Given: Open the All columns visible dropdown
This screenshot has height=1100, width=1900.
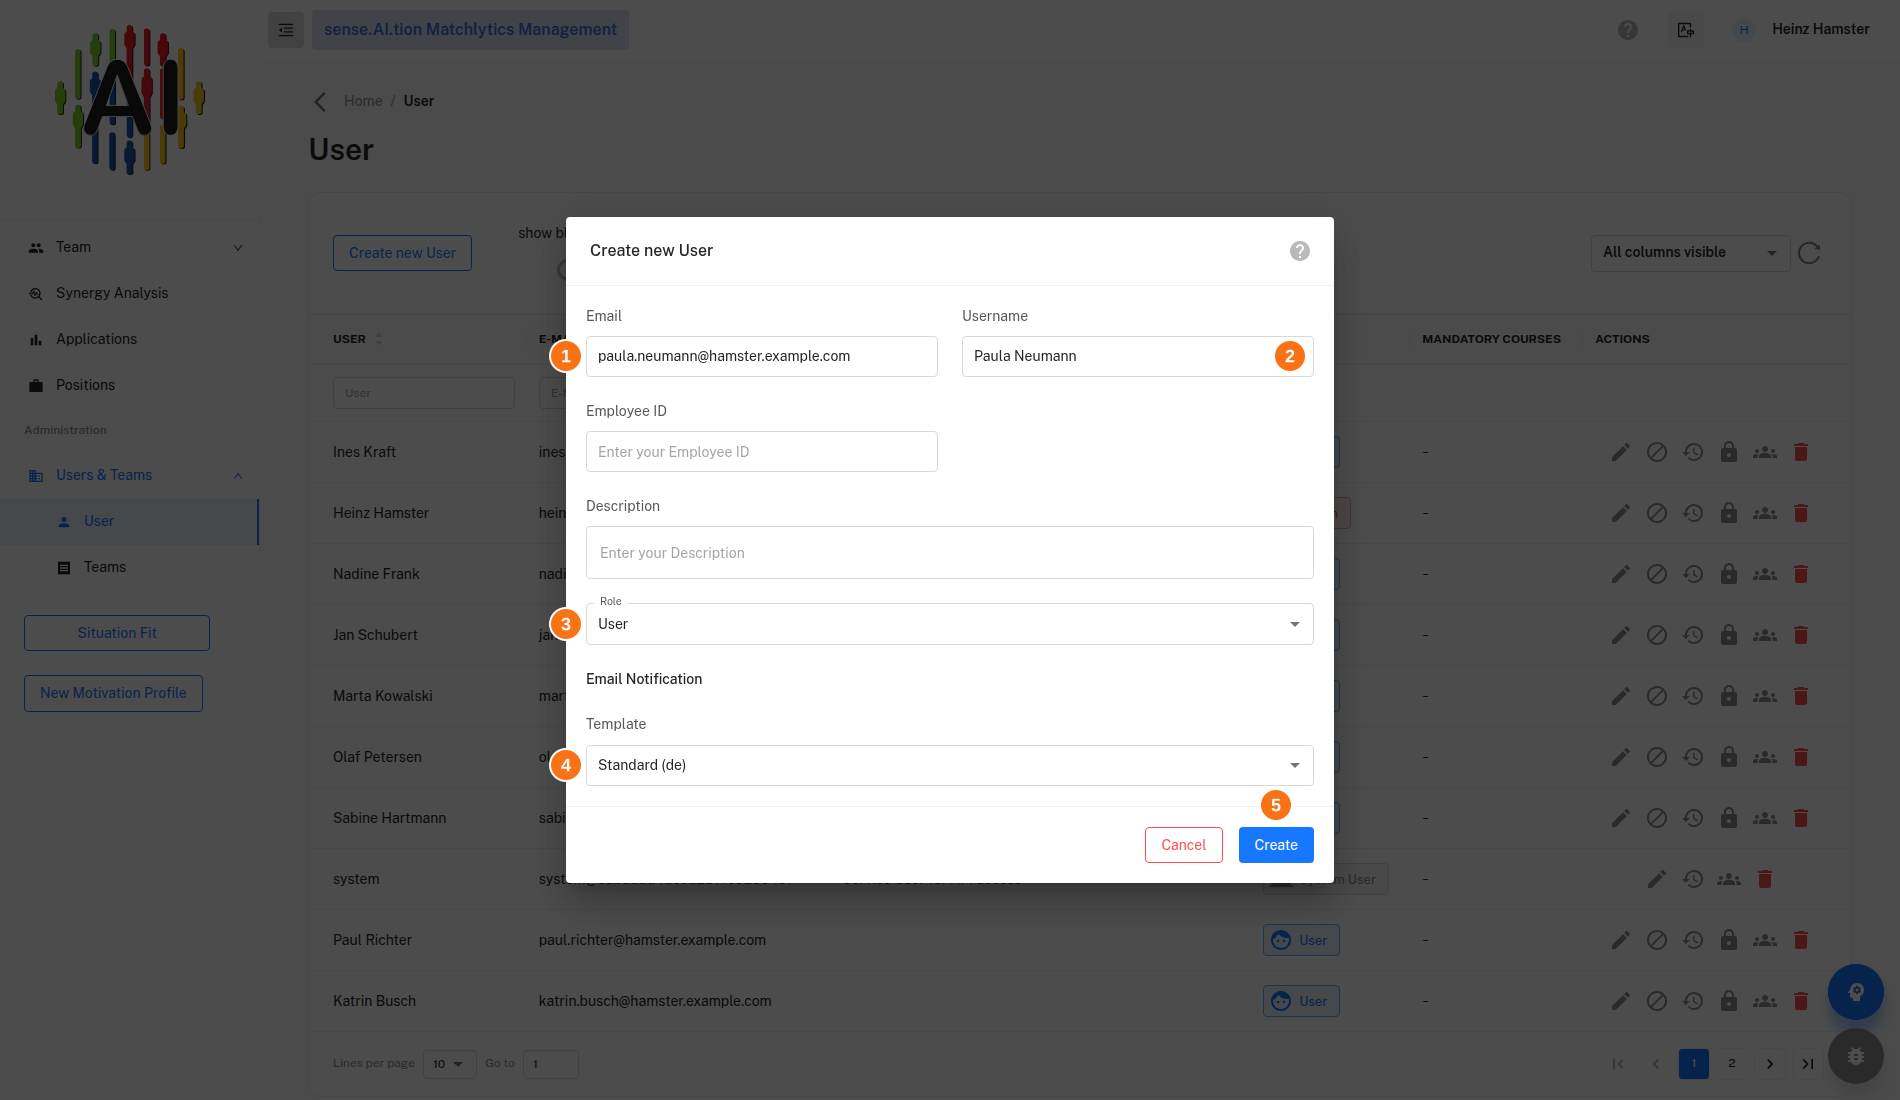Looking at the screenshot, I should [x=1690, y=253].
